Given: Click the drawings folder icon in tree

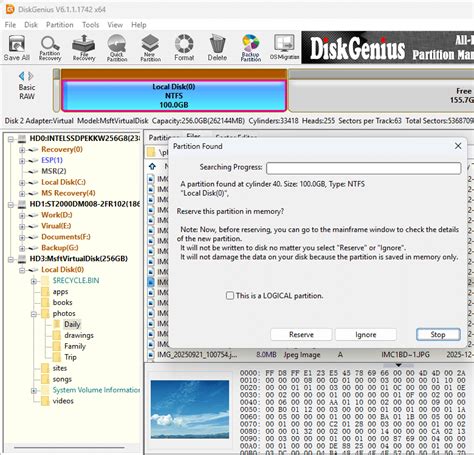Looking at the screenshot, I should [57, 335].
